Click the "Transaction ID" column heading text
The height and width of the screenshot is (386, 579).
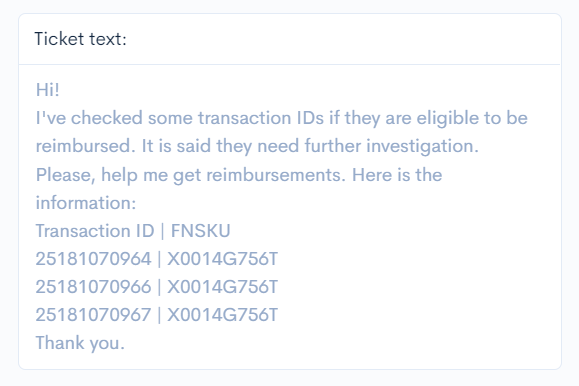95,231
